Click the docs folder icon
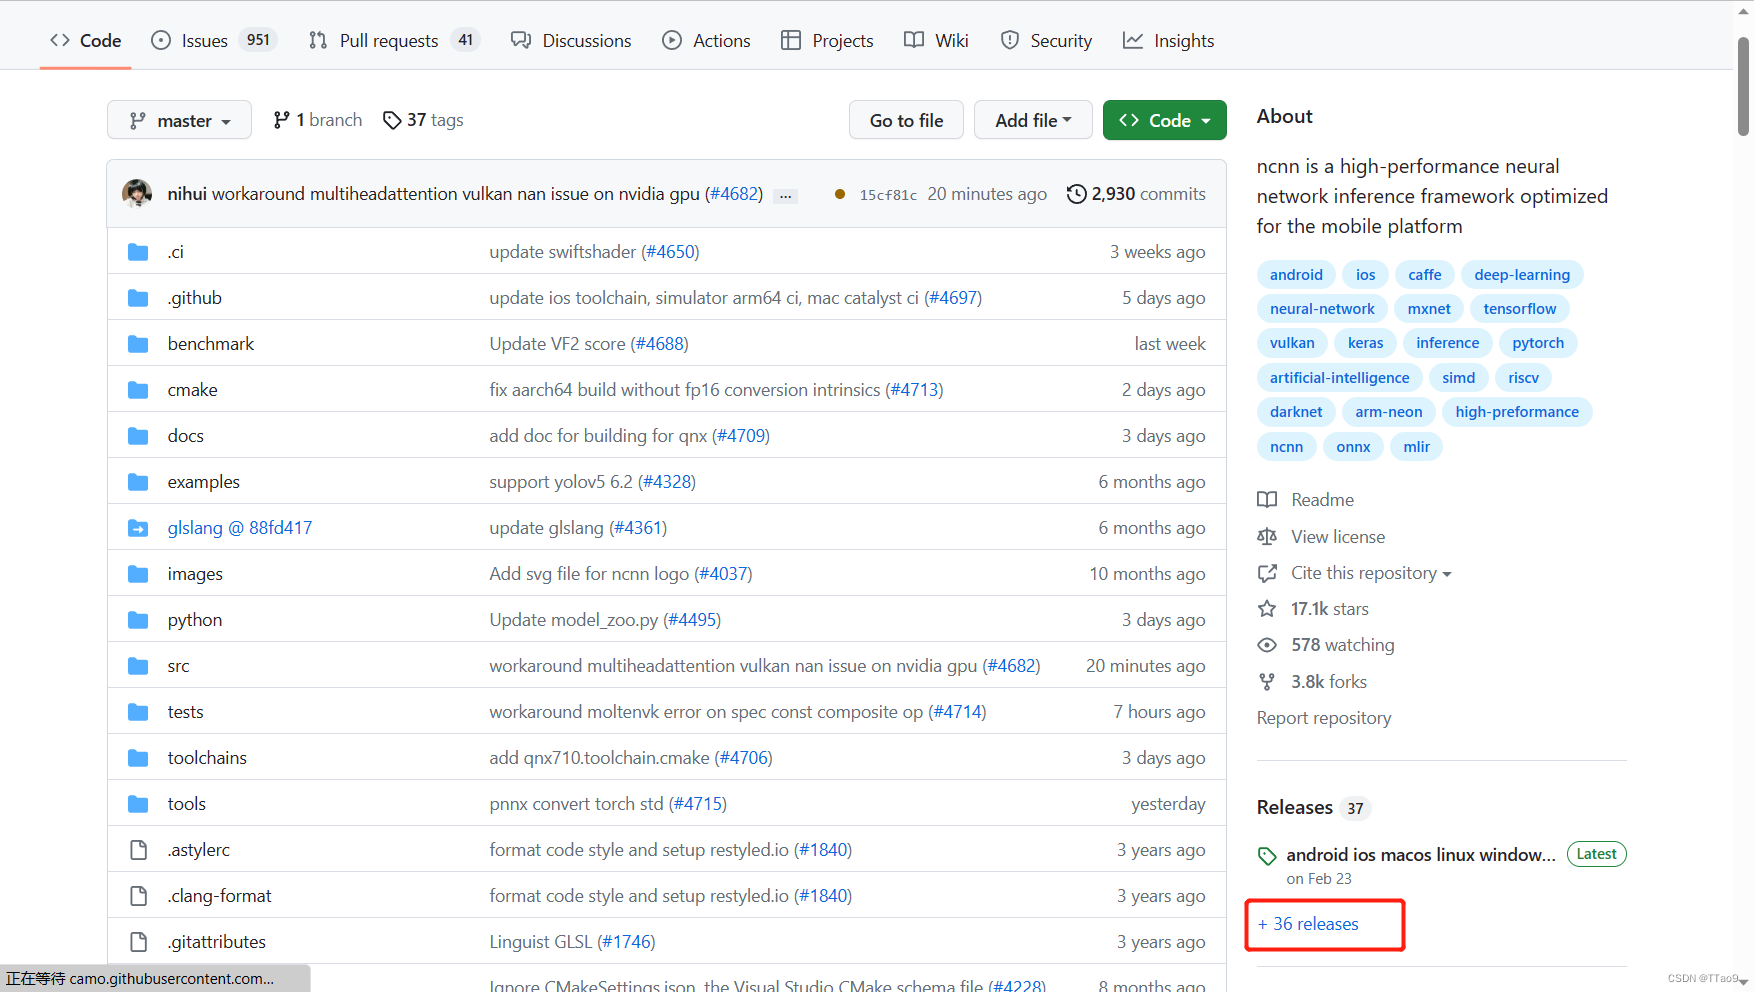 [138, 436]
